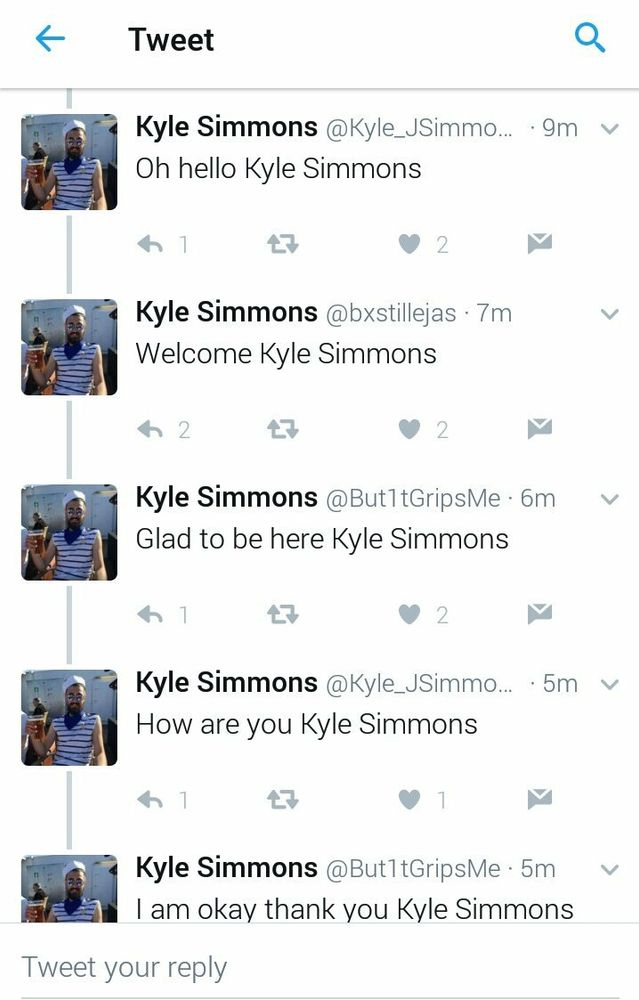Open @But1tGripsMe handle on 6m tweet
Image resolution: width=639 pixels, height=1000 pixels.
(413, 498)
